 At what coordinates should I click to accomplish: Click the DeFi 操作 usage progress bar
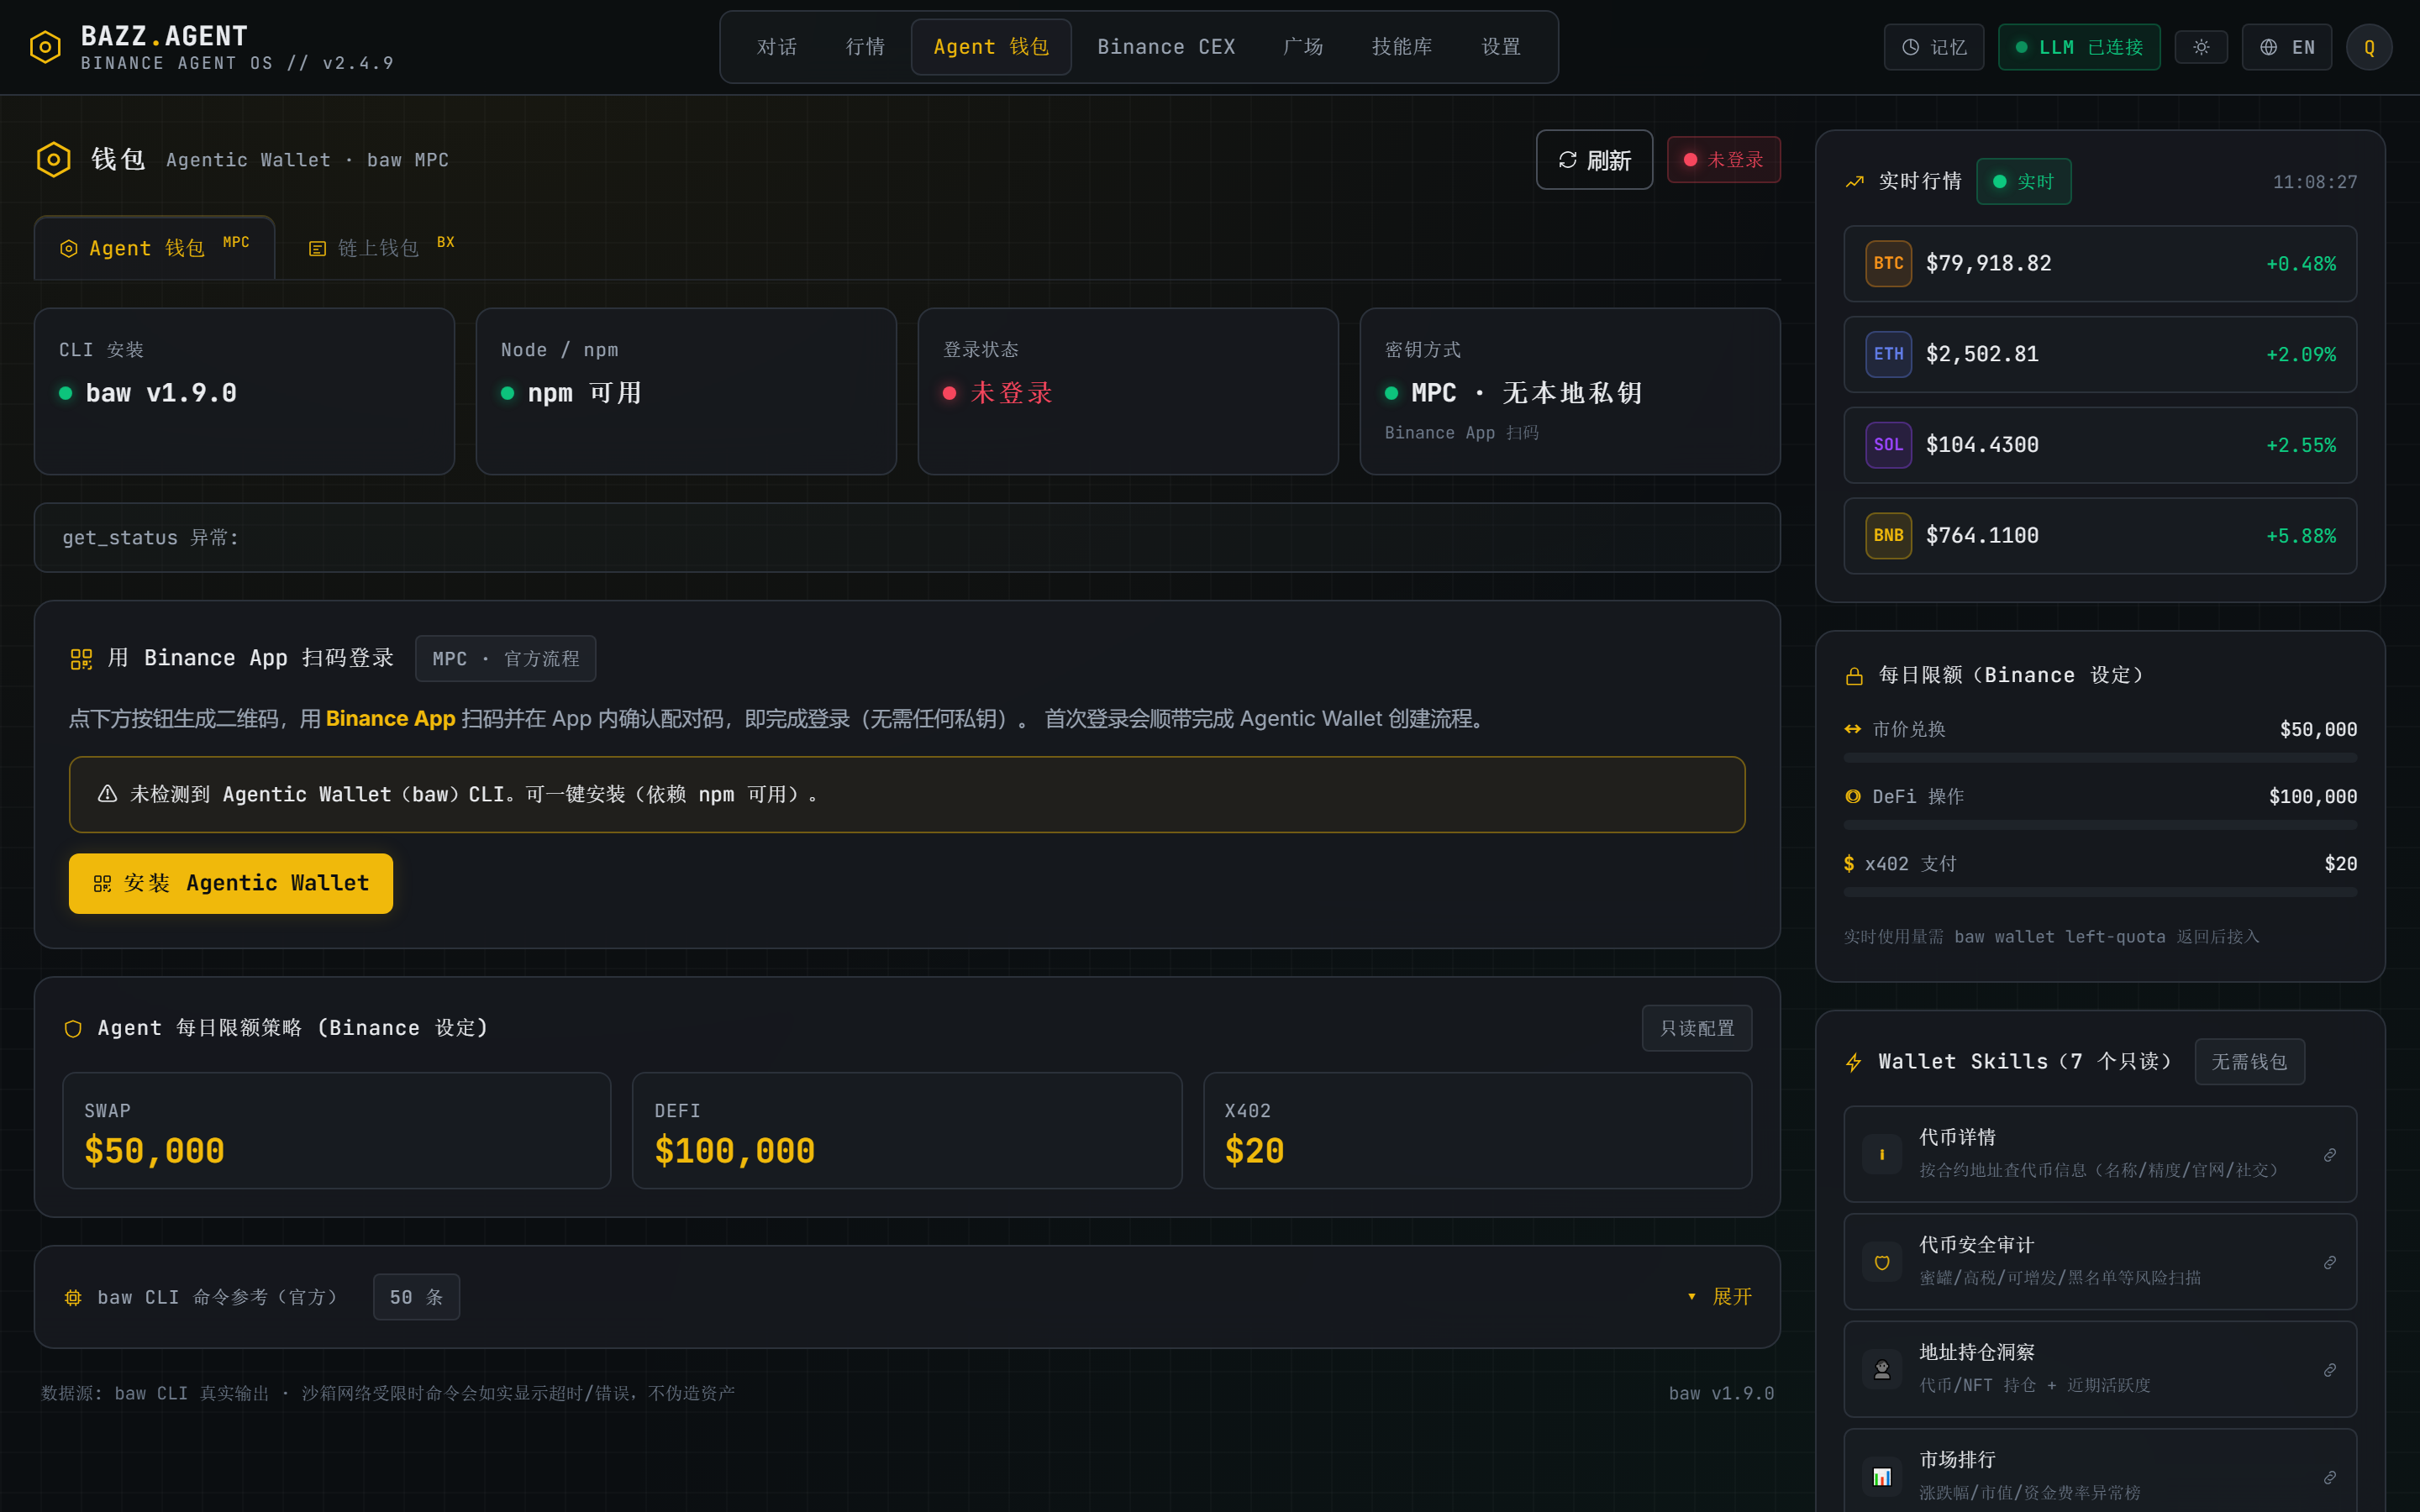[x=2100, y=825]
